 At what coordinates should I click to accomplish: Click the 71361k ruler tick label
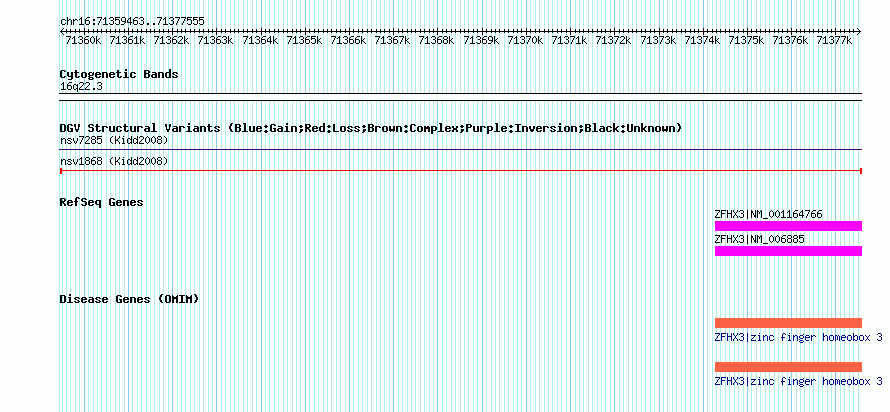[127, 40]
